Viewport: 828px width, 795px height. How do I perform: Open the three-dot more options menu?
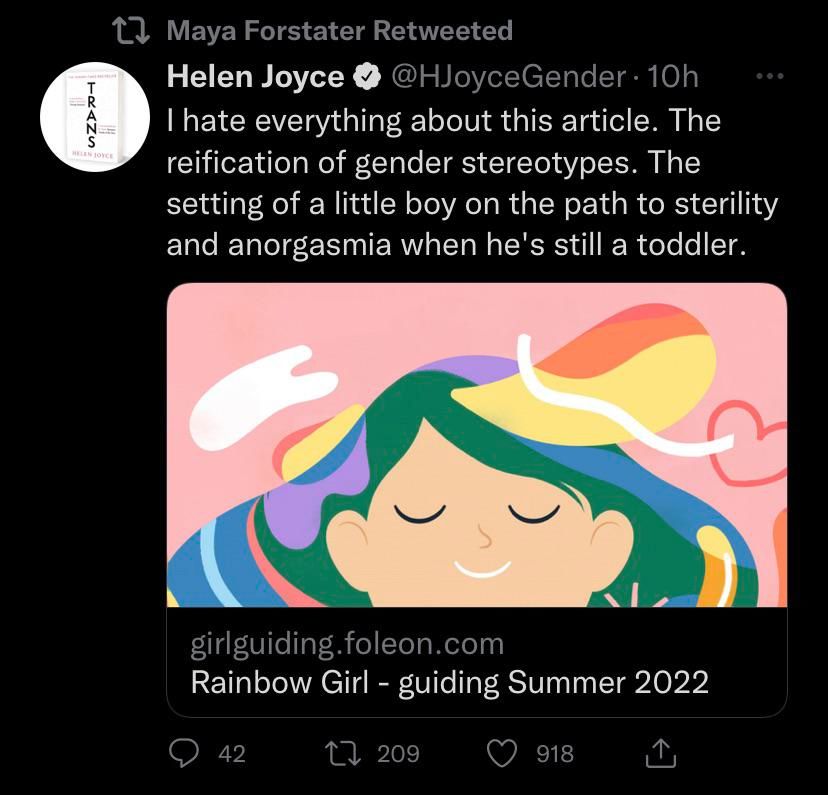(770, 77)
